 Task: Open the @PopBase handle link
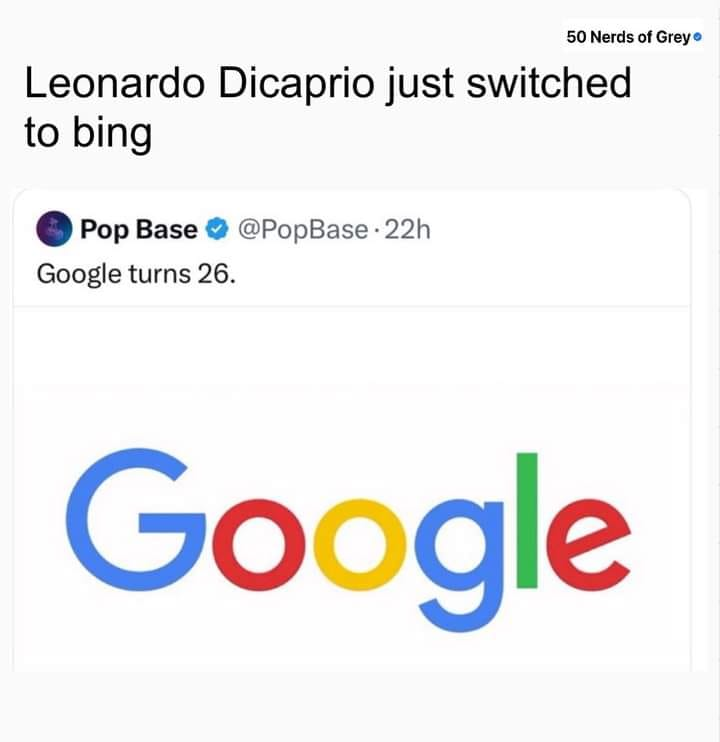(x=303, y=230)
